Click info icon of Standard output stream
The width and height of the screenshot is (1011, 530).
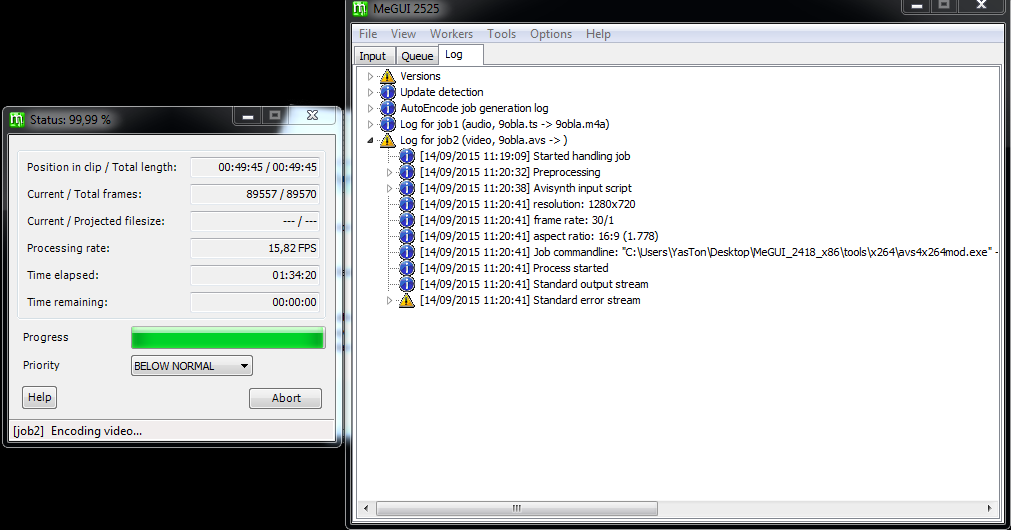pos(407,284)
